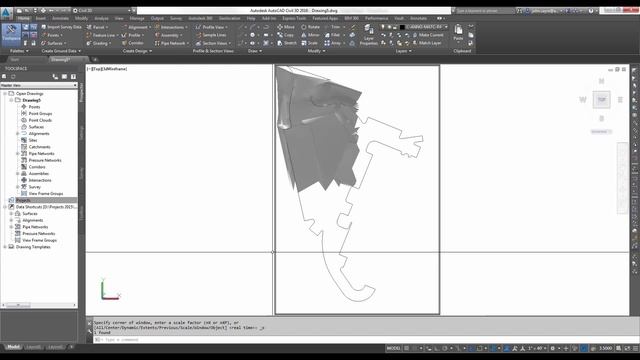Select the Mirror tool
Screen dimensions: 640x360
tap(311, 35)
